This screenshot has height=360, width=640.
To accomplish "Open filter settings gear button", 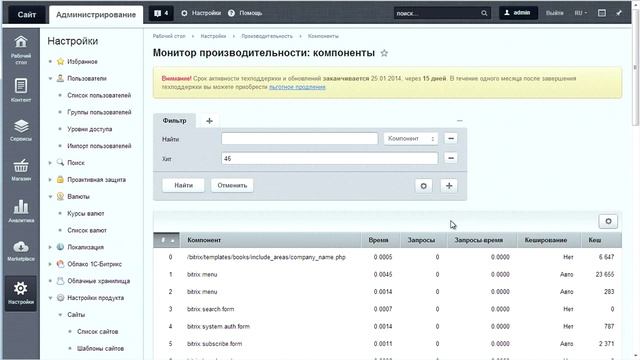I will [x=423, y=186].
